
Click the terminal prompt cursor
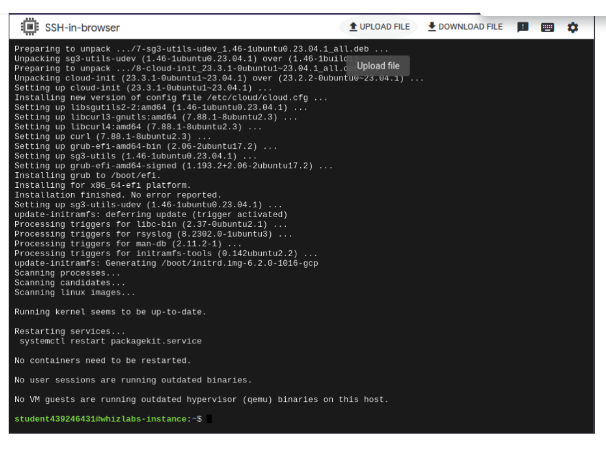point(209,419)
